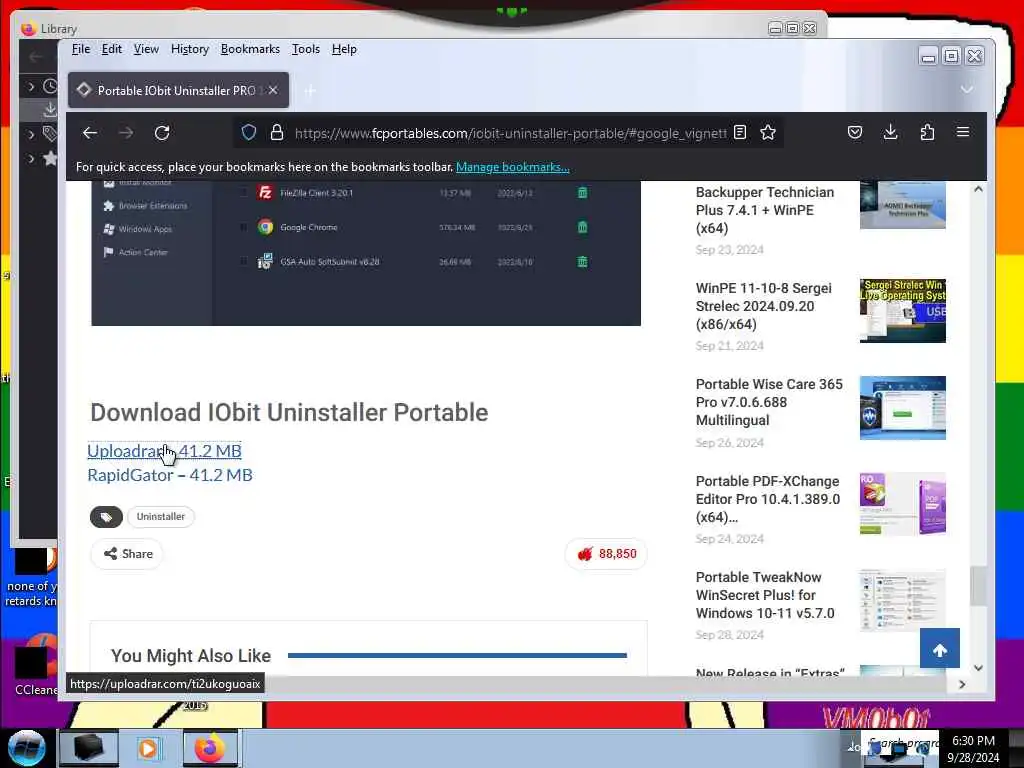Open the Firefox downloads arrow icon
The height and width of the screenshot is (768, 1024).
click(890, 133)
